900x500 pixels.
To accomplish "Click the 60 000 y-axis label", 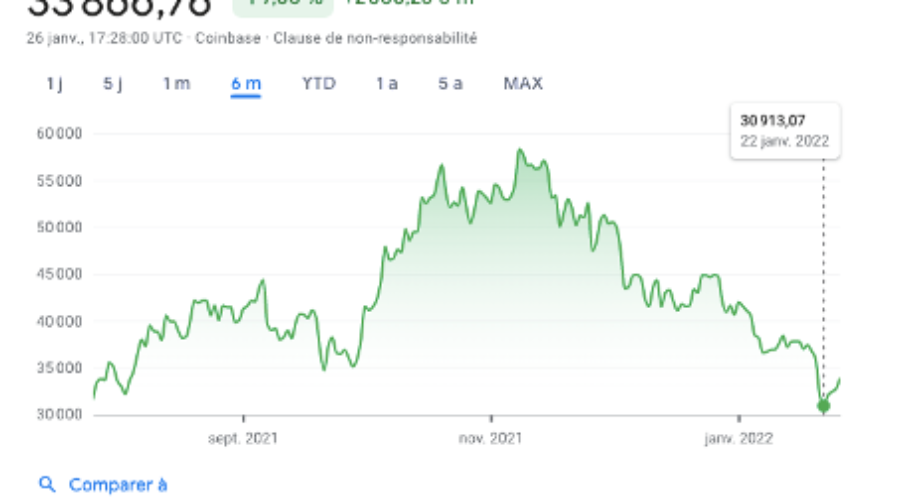I will coord(60,133).
